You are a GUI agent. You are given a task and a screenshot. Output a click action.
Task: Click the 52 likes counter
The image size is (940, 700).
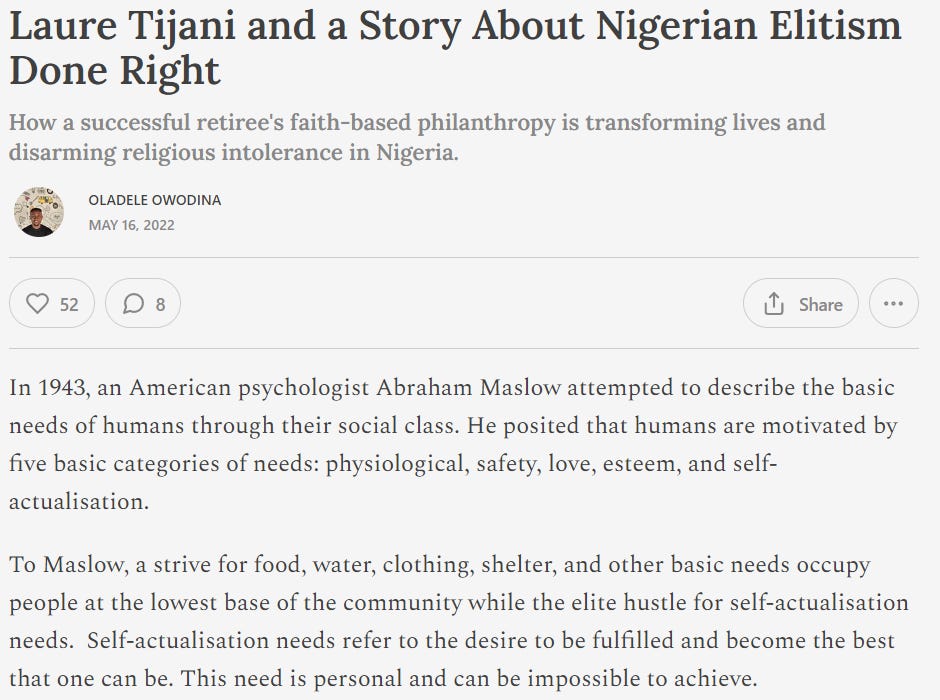pos(61,303)
